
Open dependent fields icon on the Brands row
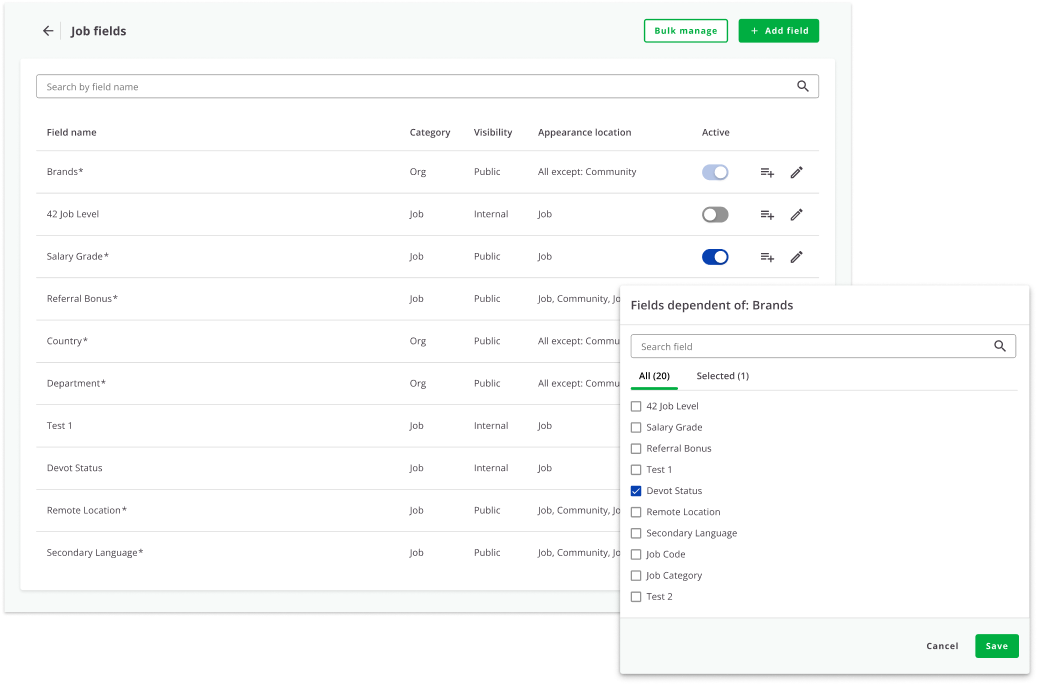(766, 172)
